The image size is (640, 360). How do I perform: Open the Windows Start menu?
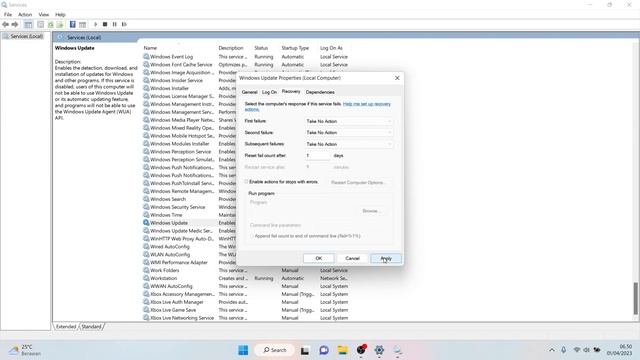click(243, 350)
